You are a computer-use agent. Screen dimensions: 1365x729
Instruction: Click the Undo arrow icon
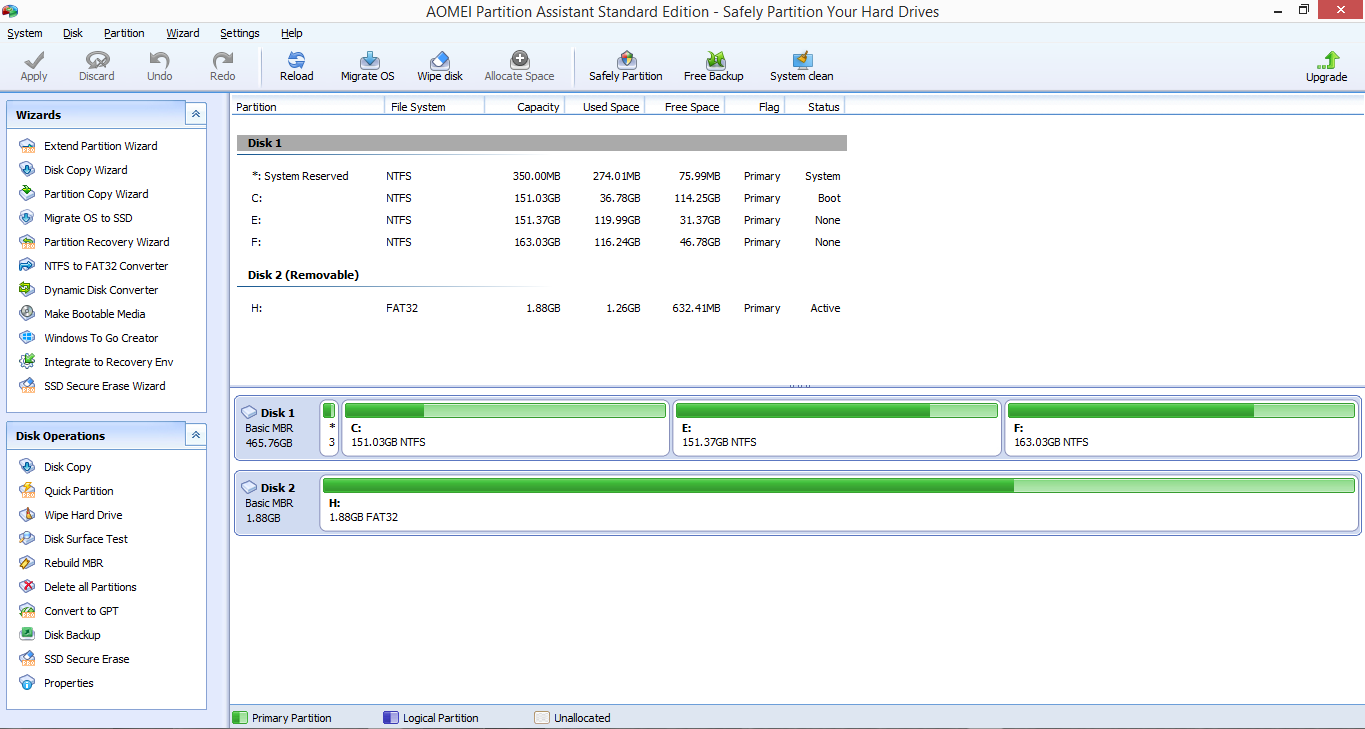coord(159,60)
